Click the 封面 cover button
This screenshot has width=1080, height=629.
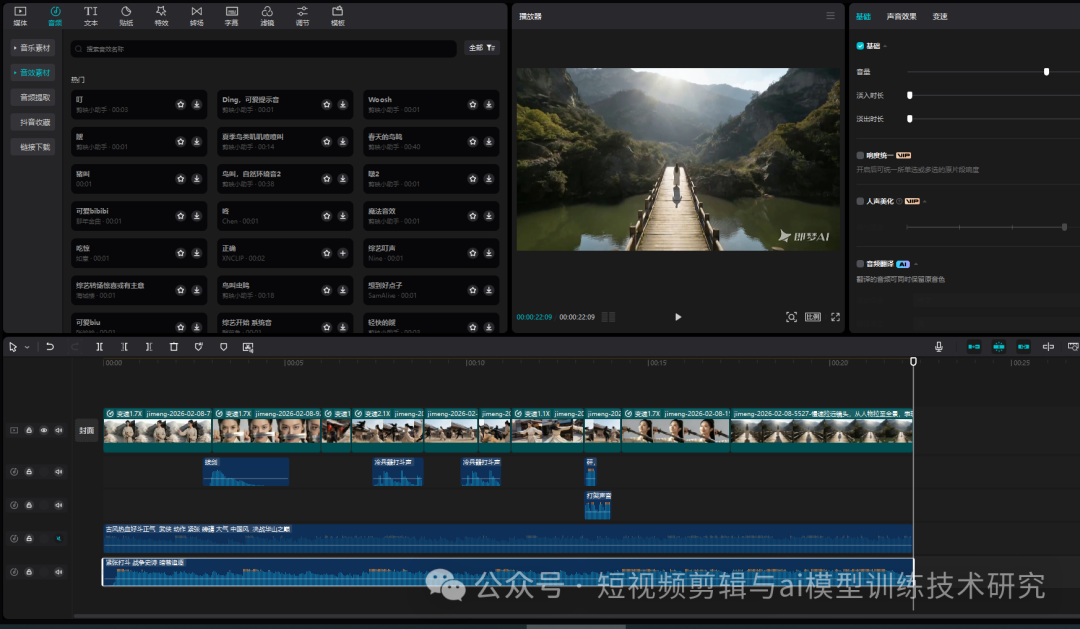[86, 431]
